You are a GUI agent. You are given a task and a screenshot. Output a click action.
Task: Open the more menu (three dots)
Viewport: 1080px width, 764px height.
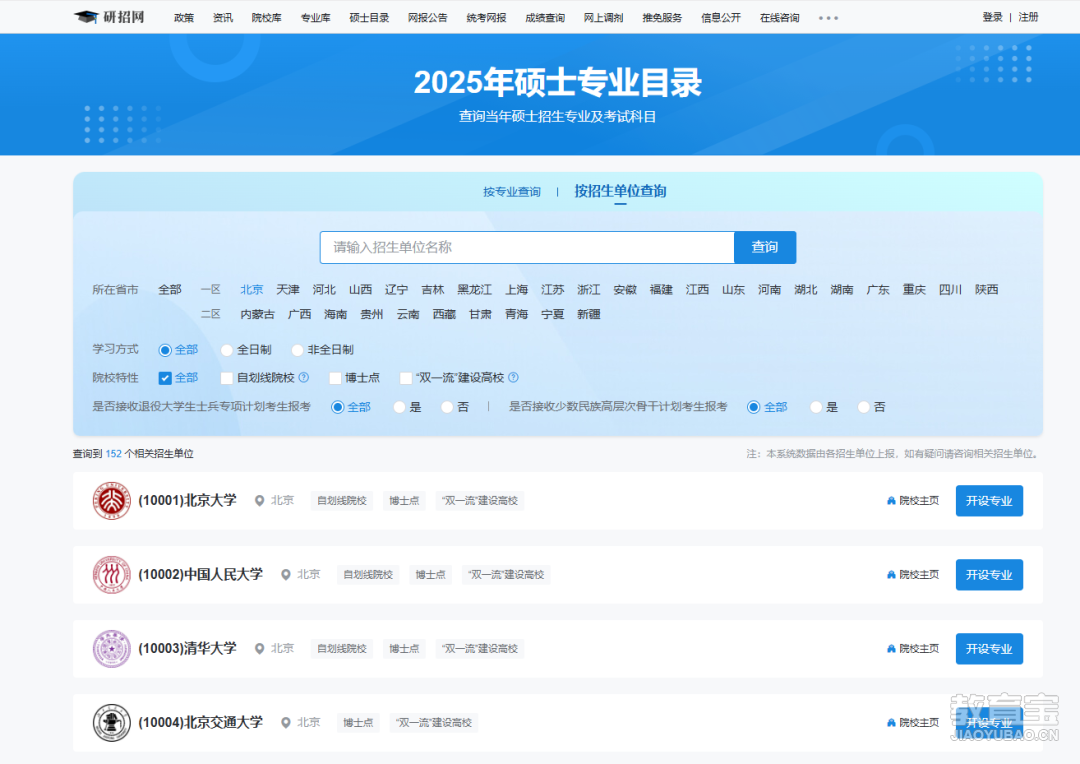(828, 18)
